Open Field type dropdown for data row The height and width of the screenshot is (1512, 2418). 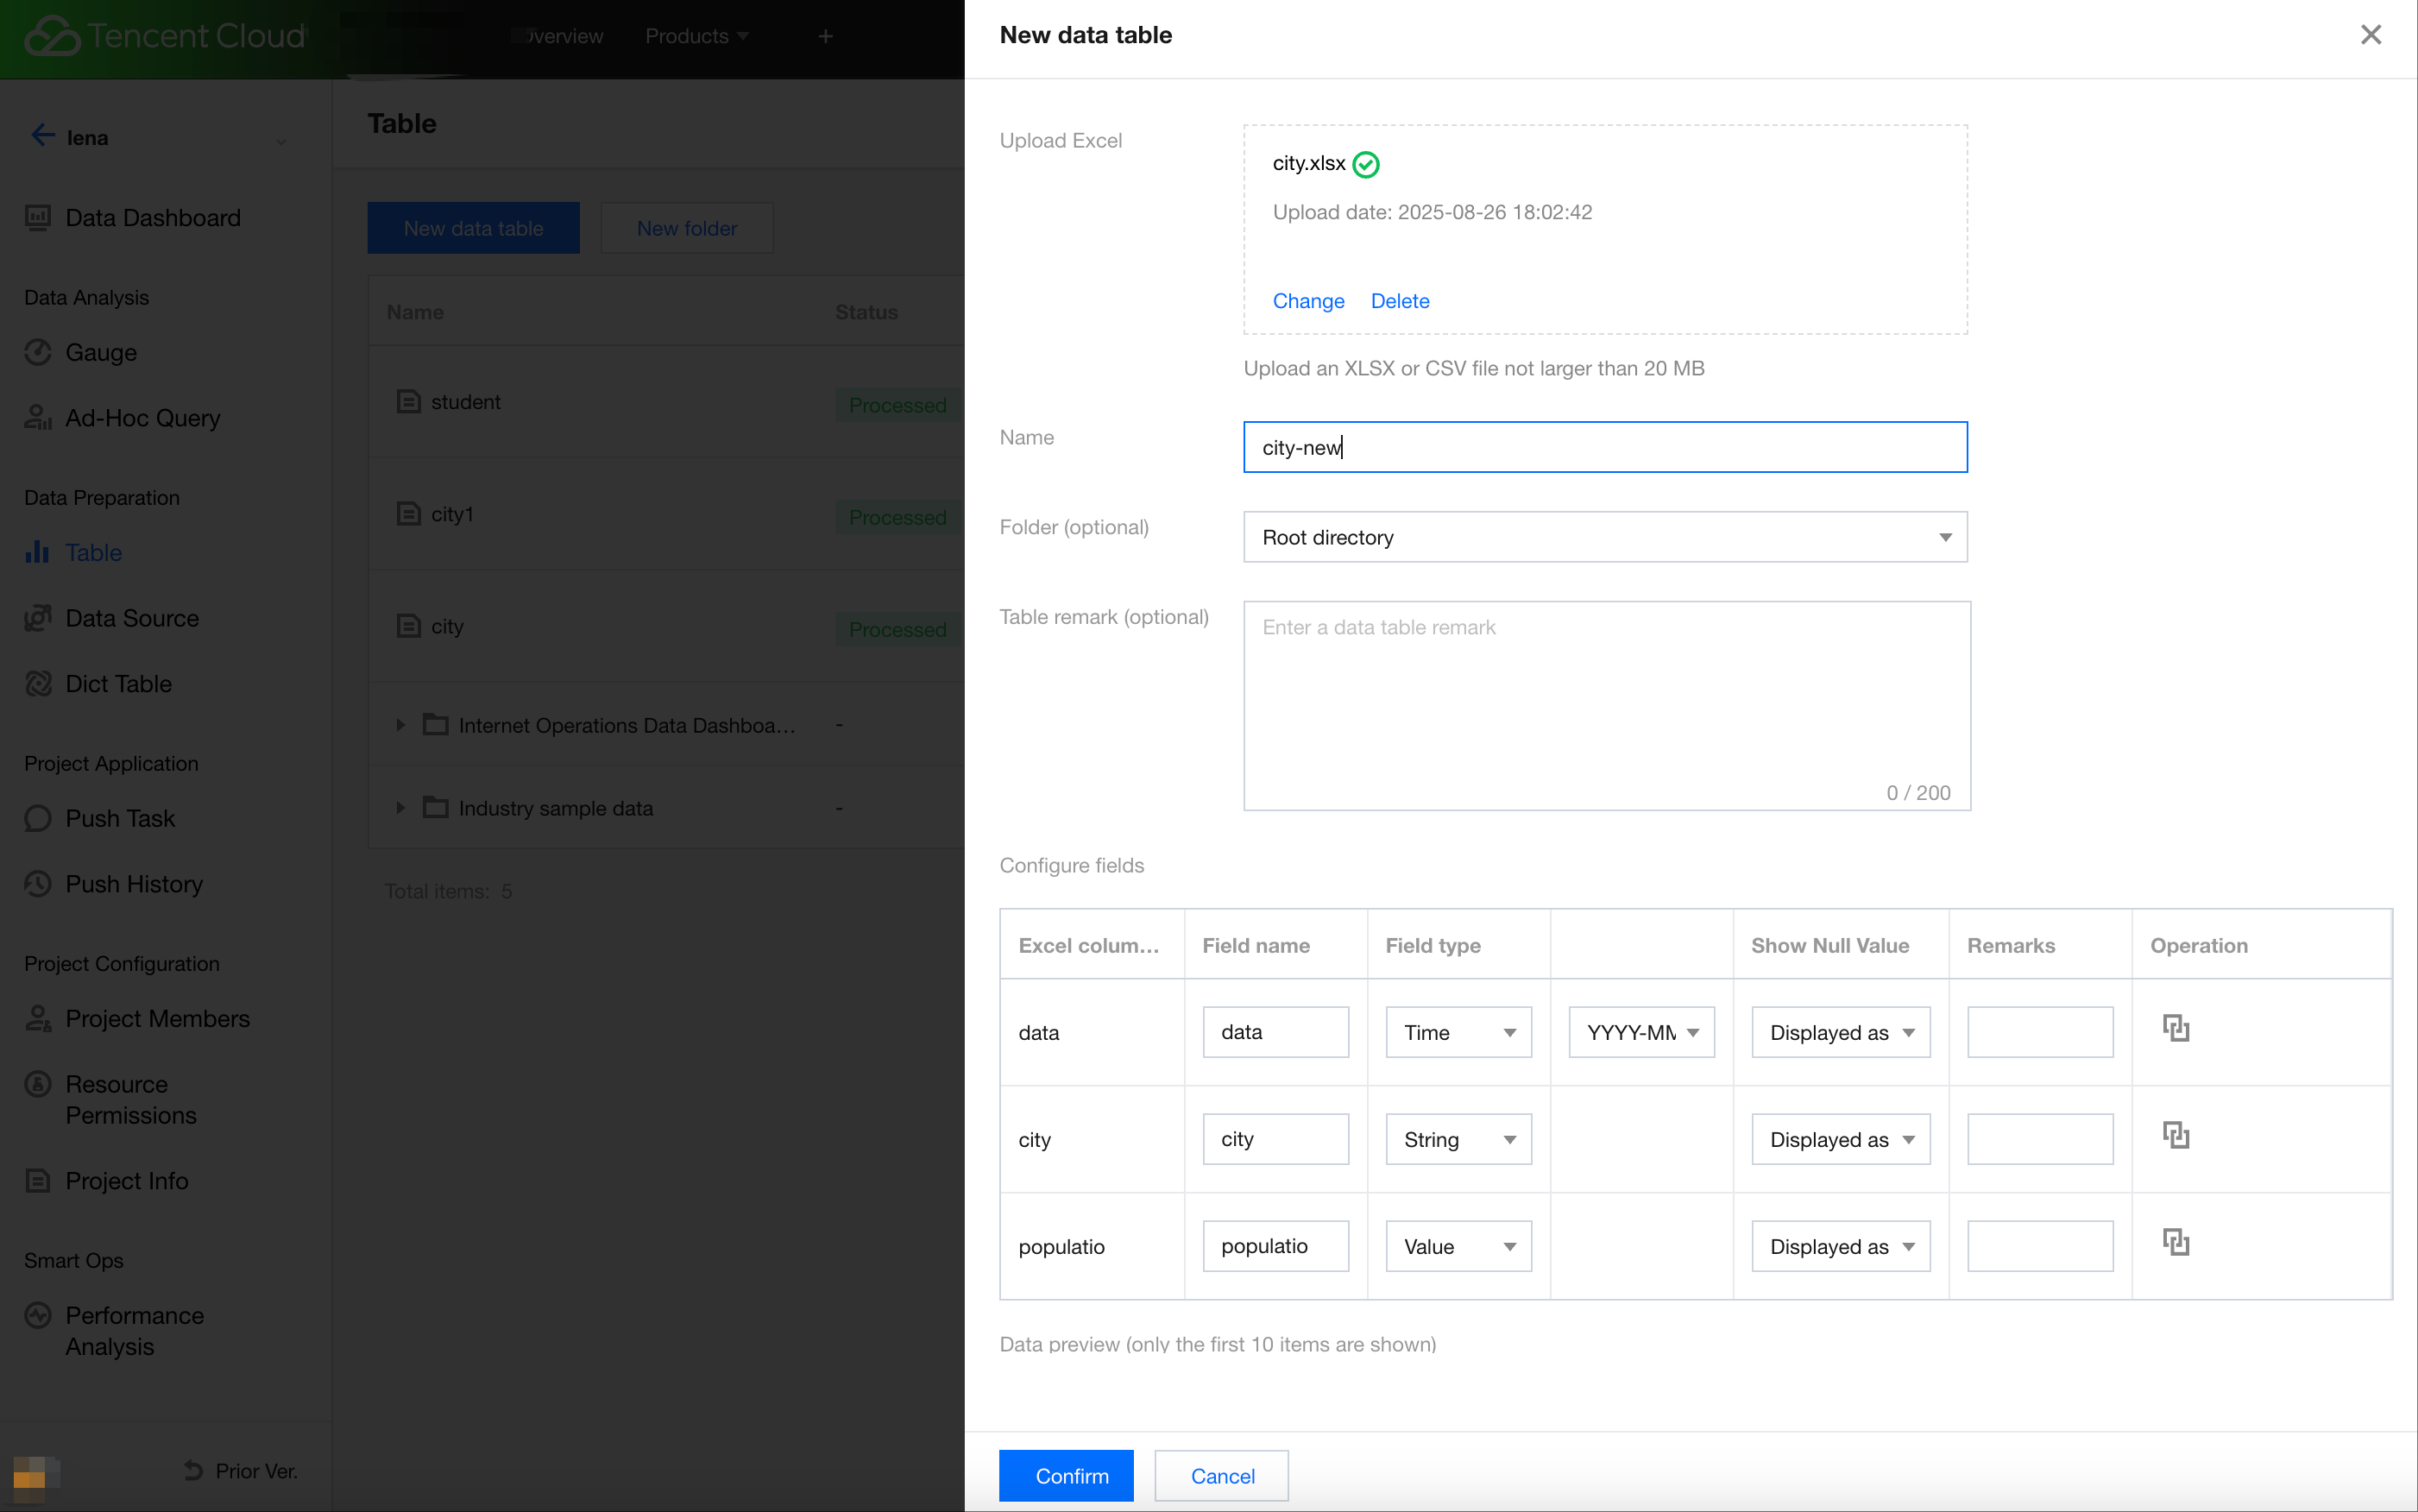1458,1033
